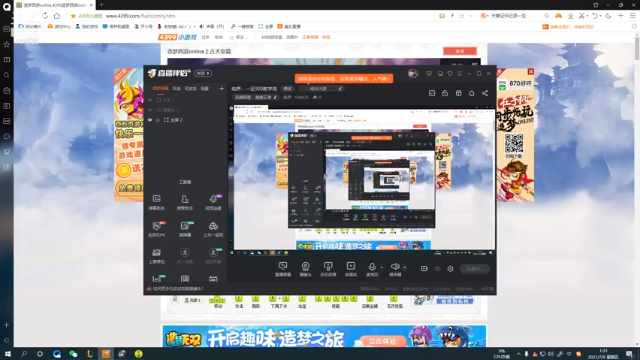The width and height of the screenshot is (640, 360).
Task: Click the red button right of the game title
Action: tap(460, 51)
